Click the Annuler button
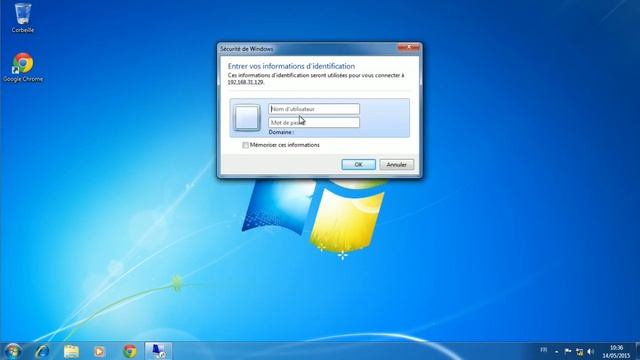Viewport: 640px width, 360px height. click(x=396, y=164)
